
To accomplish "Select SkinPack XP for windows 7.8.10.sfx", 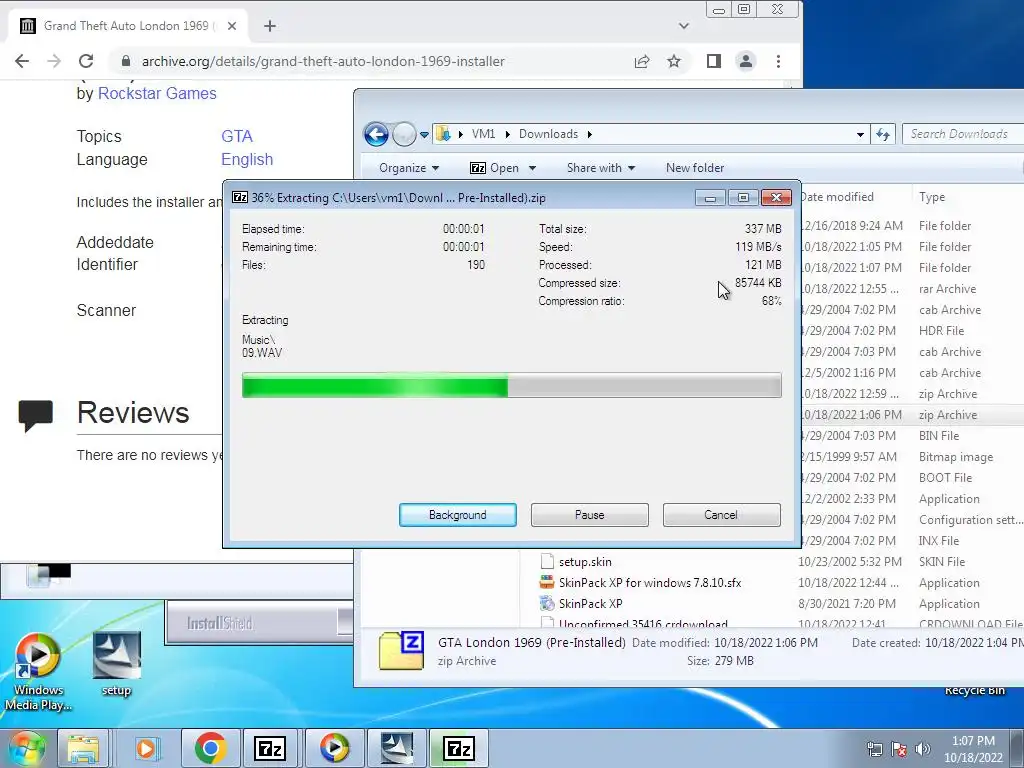I will [x=650, y=583].
